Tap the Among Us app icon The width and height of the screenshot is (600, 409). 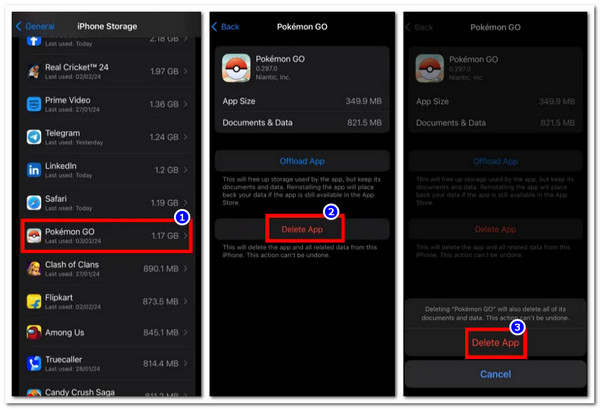34,334
